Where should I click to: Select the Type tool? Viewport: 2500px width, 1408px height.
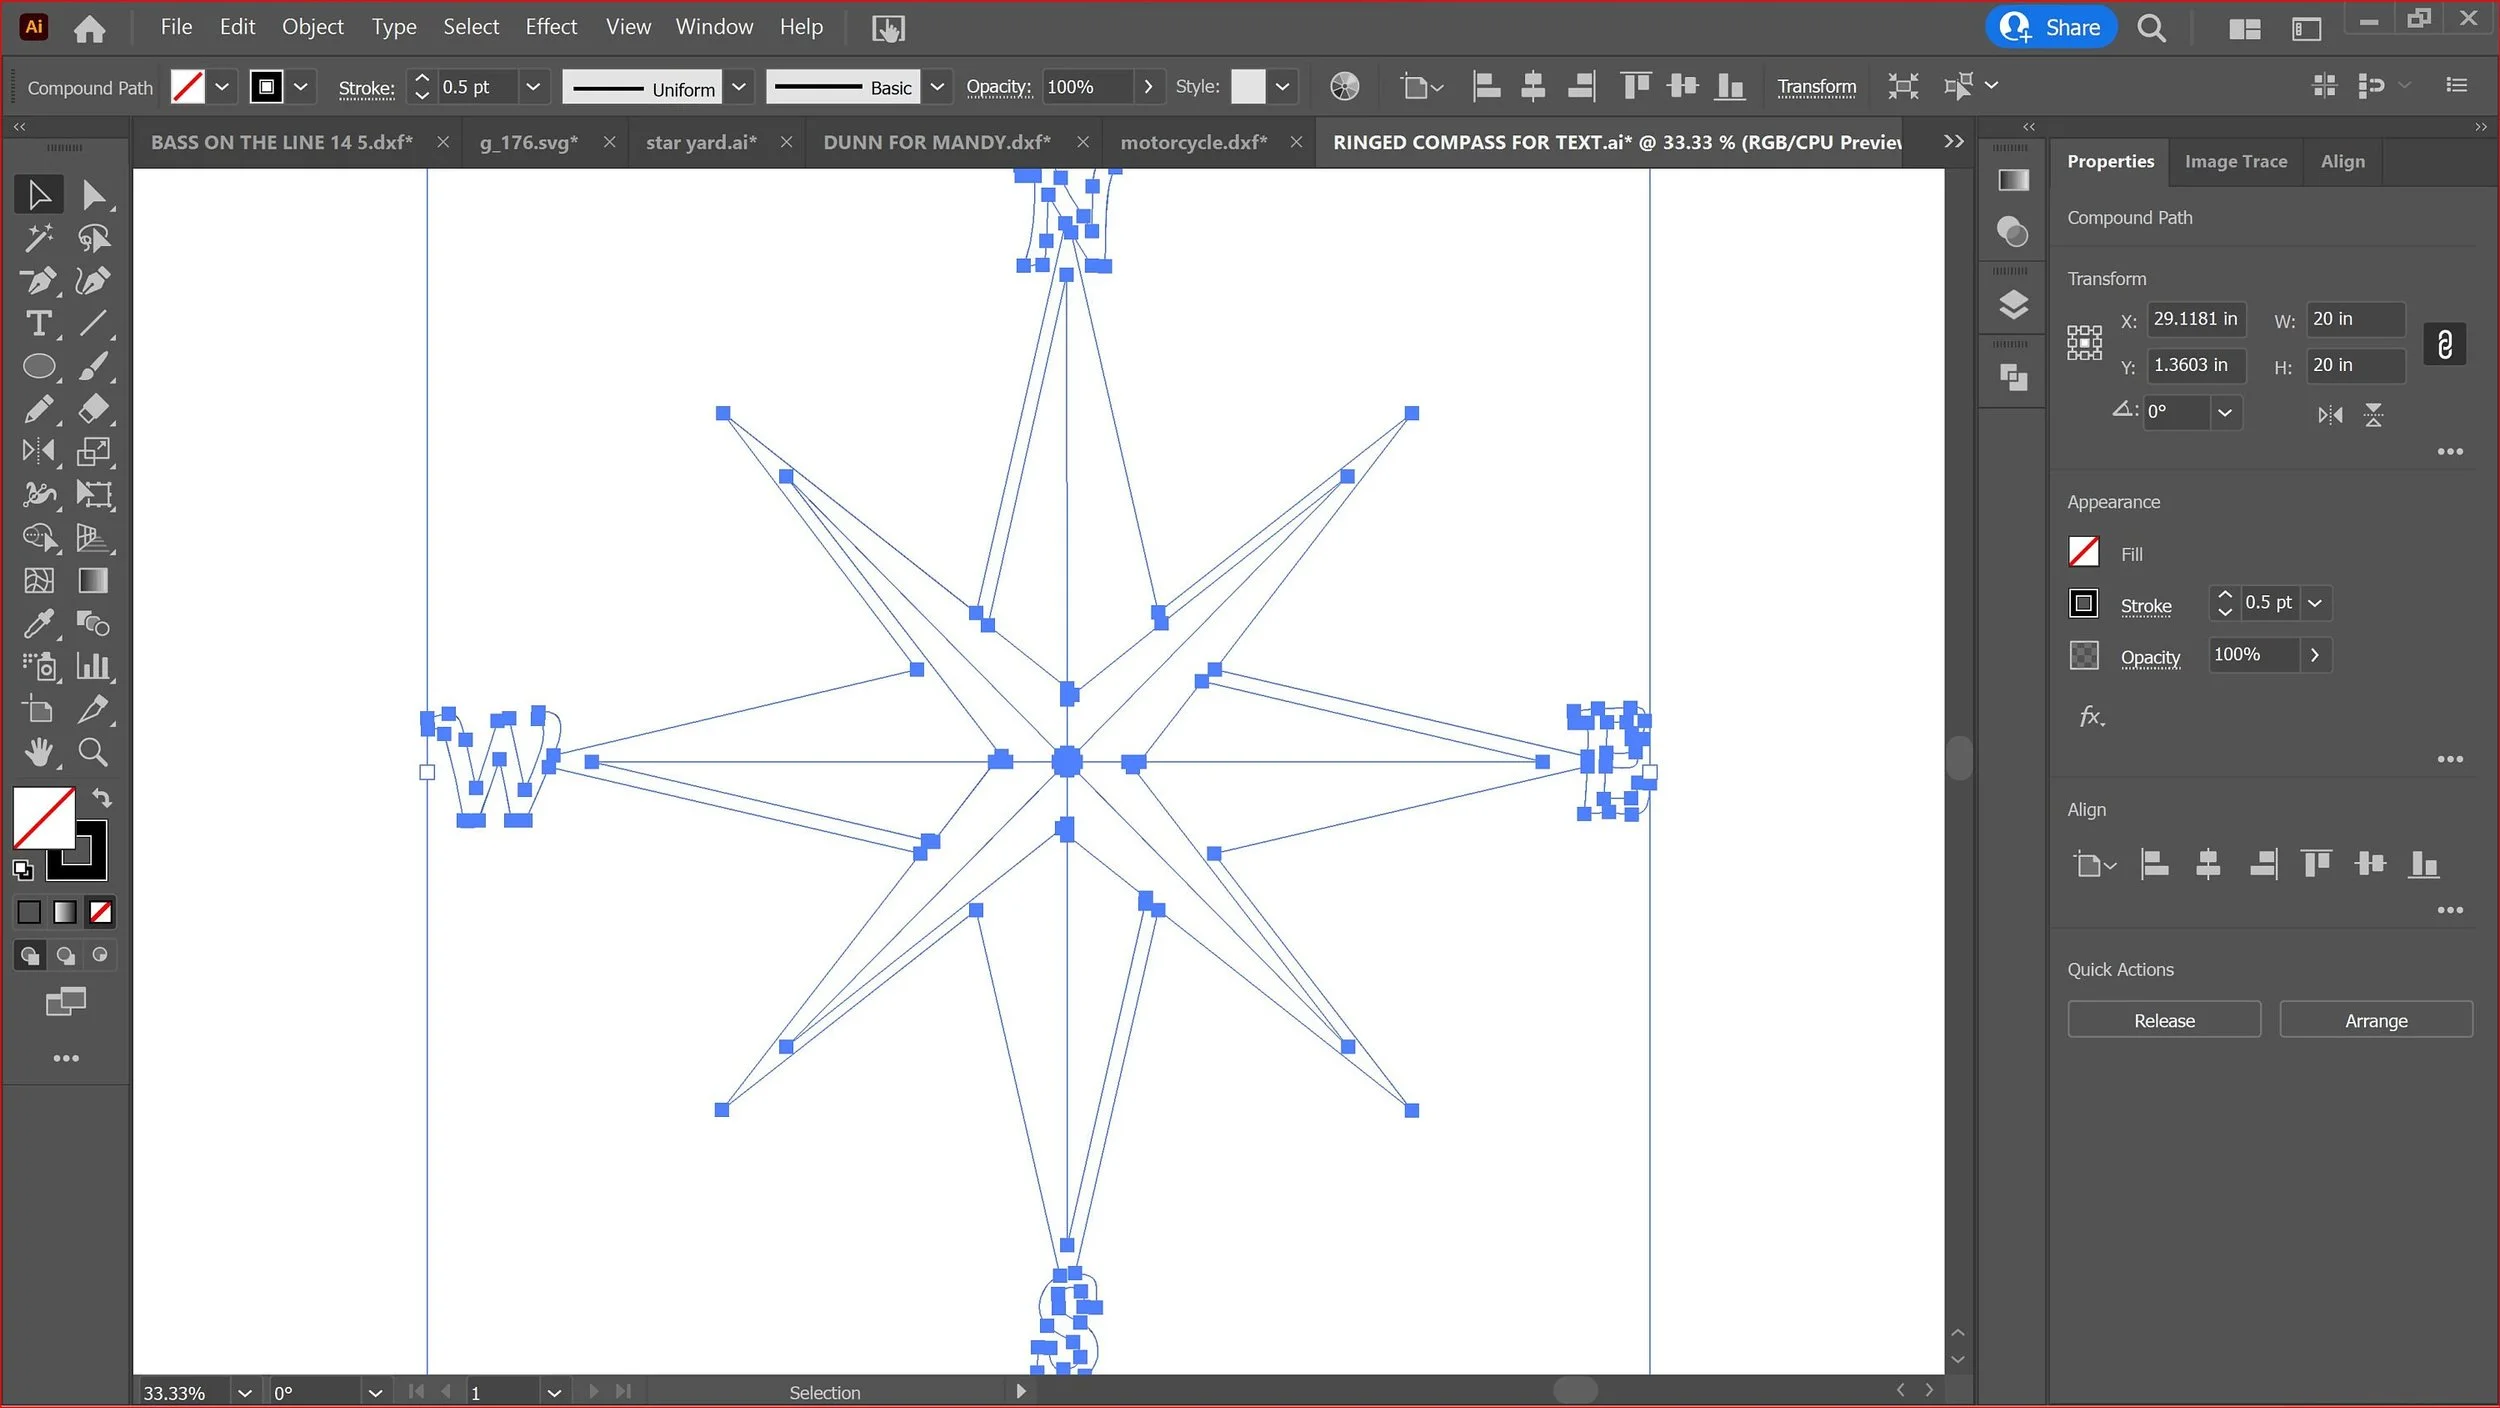click(39, 323)
